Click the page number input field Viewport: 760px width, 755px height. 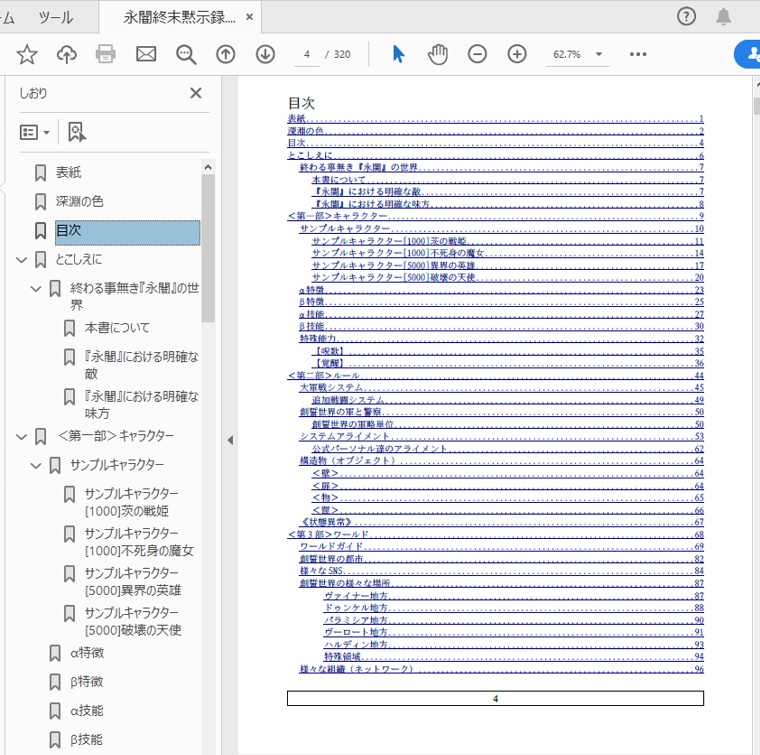point(307,54)
